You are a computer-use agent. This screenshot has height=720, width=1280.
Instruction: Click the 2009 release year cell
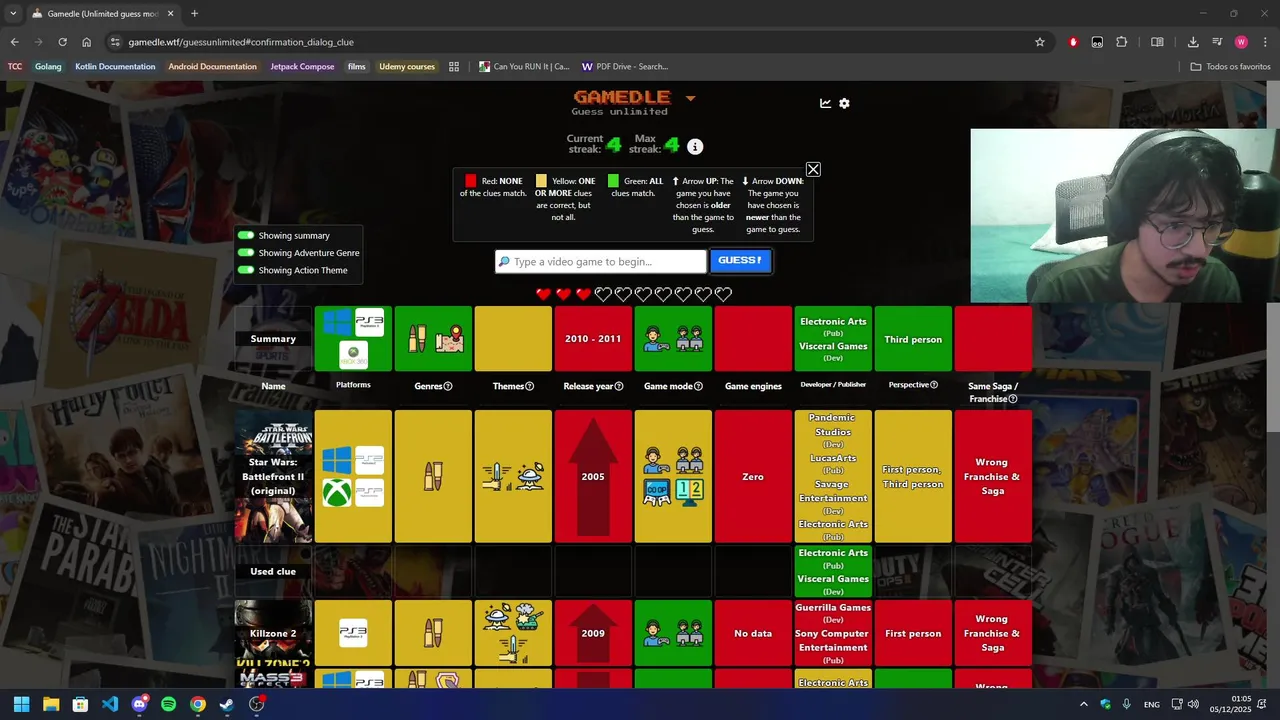pos(593,633)
